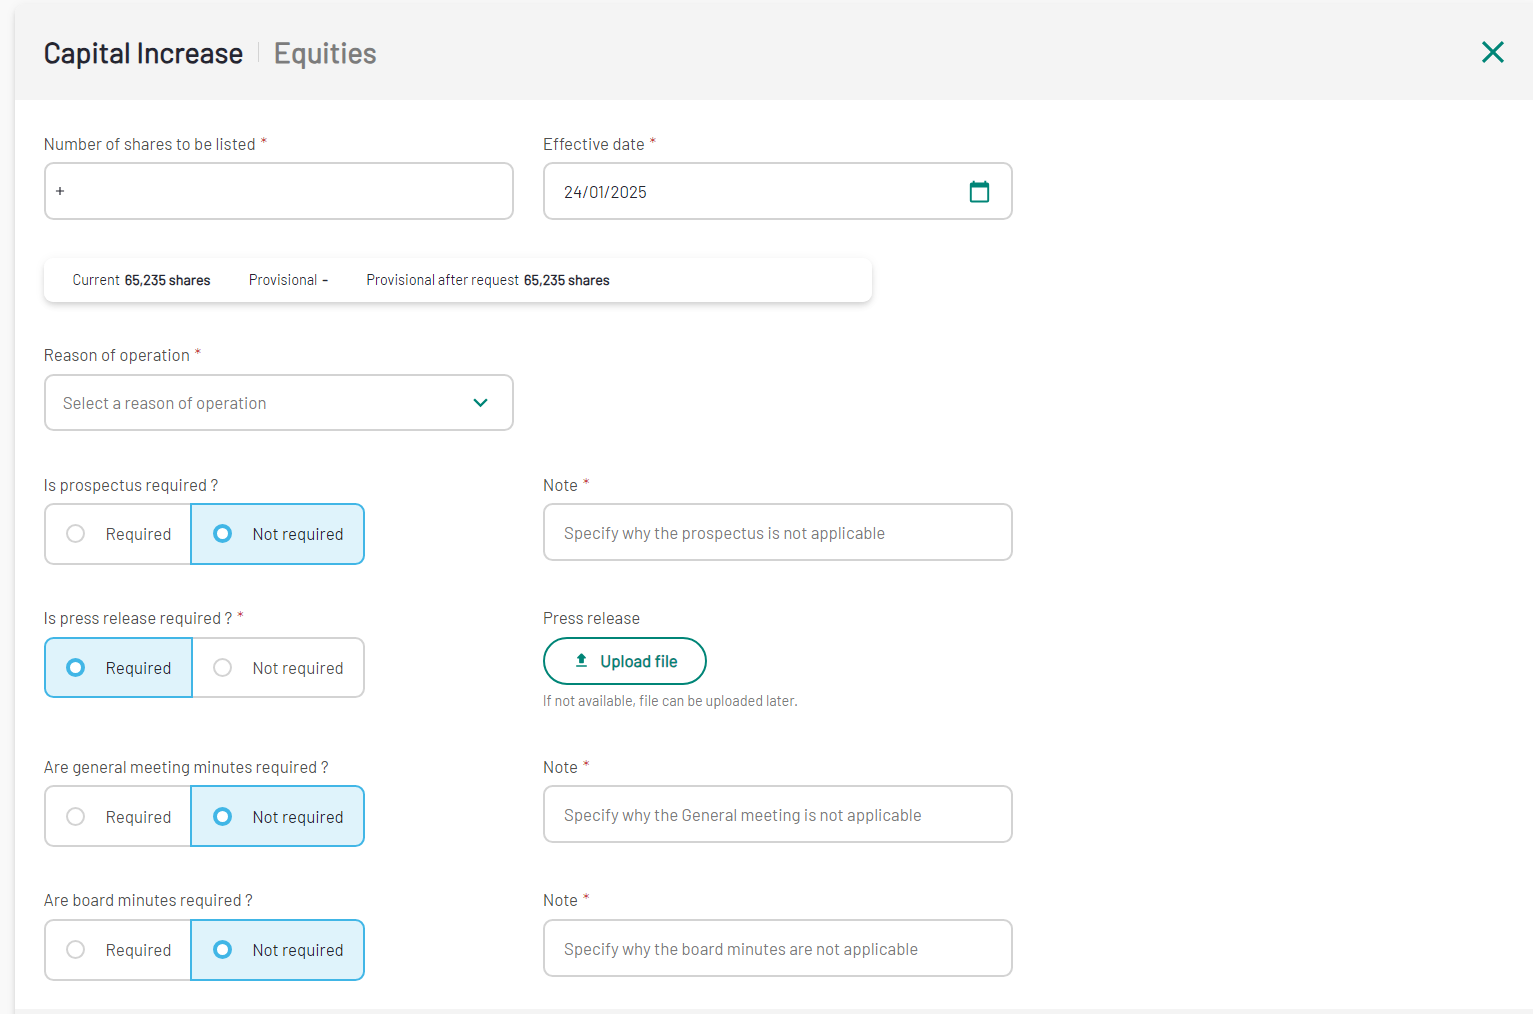The height and width of the screenshot is (1014, 1533).
Task: Click the prospectus not applicable note field
Action: [x=777, y=533]
